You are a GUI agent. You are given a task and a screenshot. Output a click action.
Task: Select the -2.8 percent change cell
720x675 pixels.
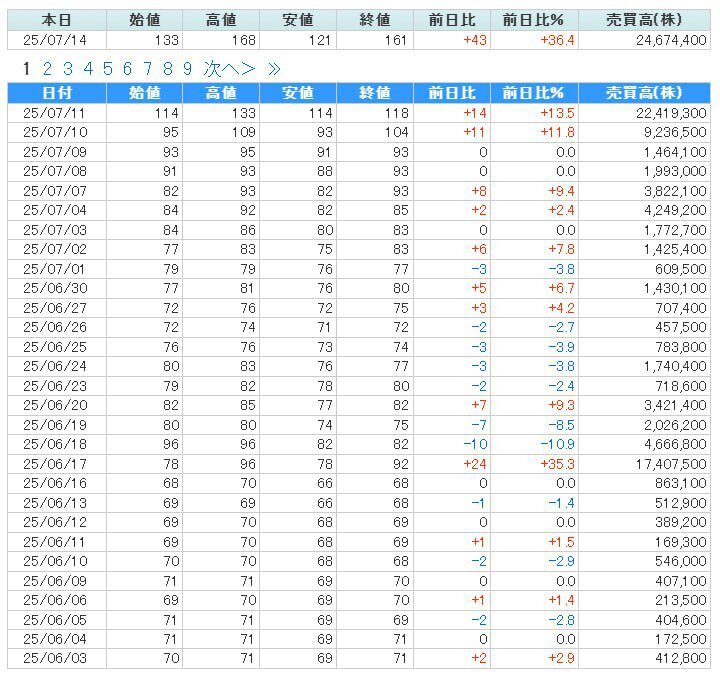pyautogui.click(x=562, y=620)
